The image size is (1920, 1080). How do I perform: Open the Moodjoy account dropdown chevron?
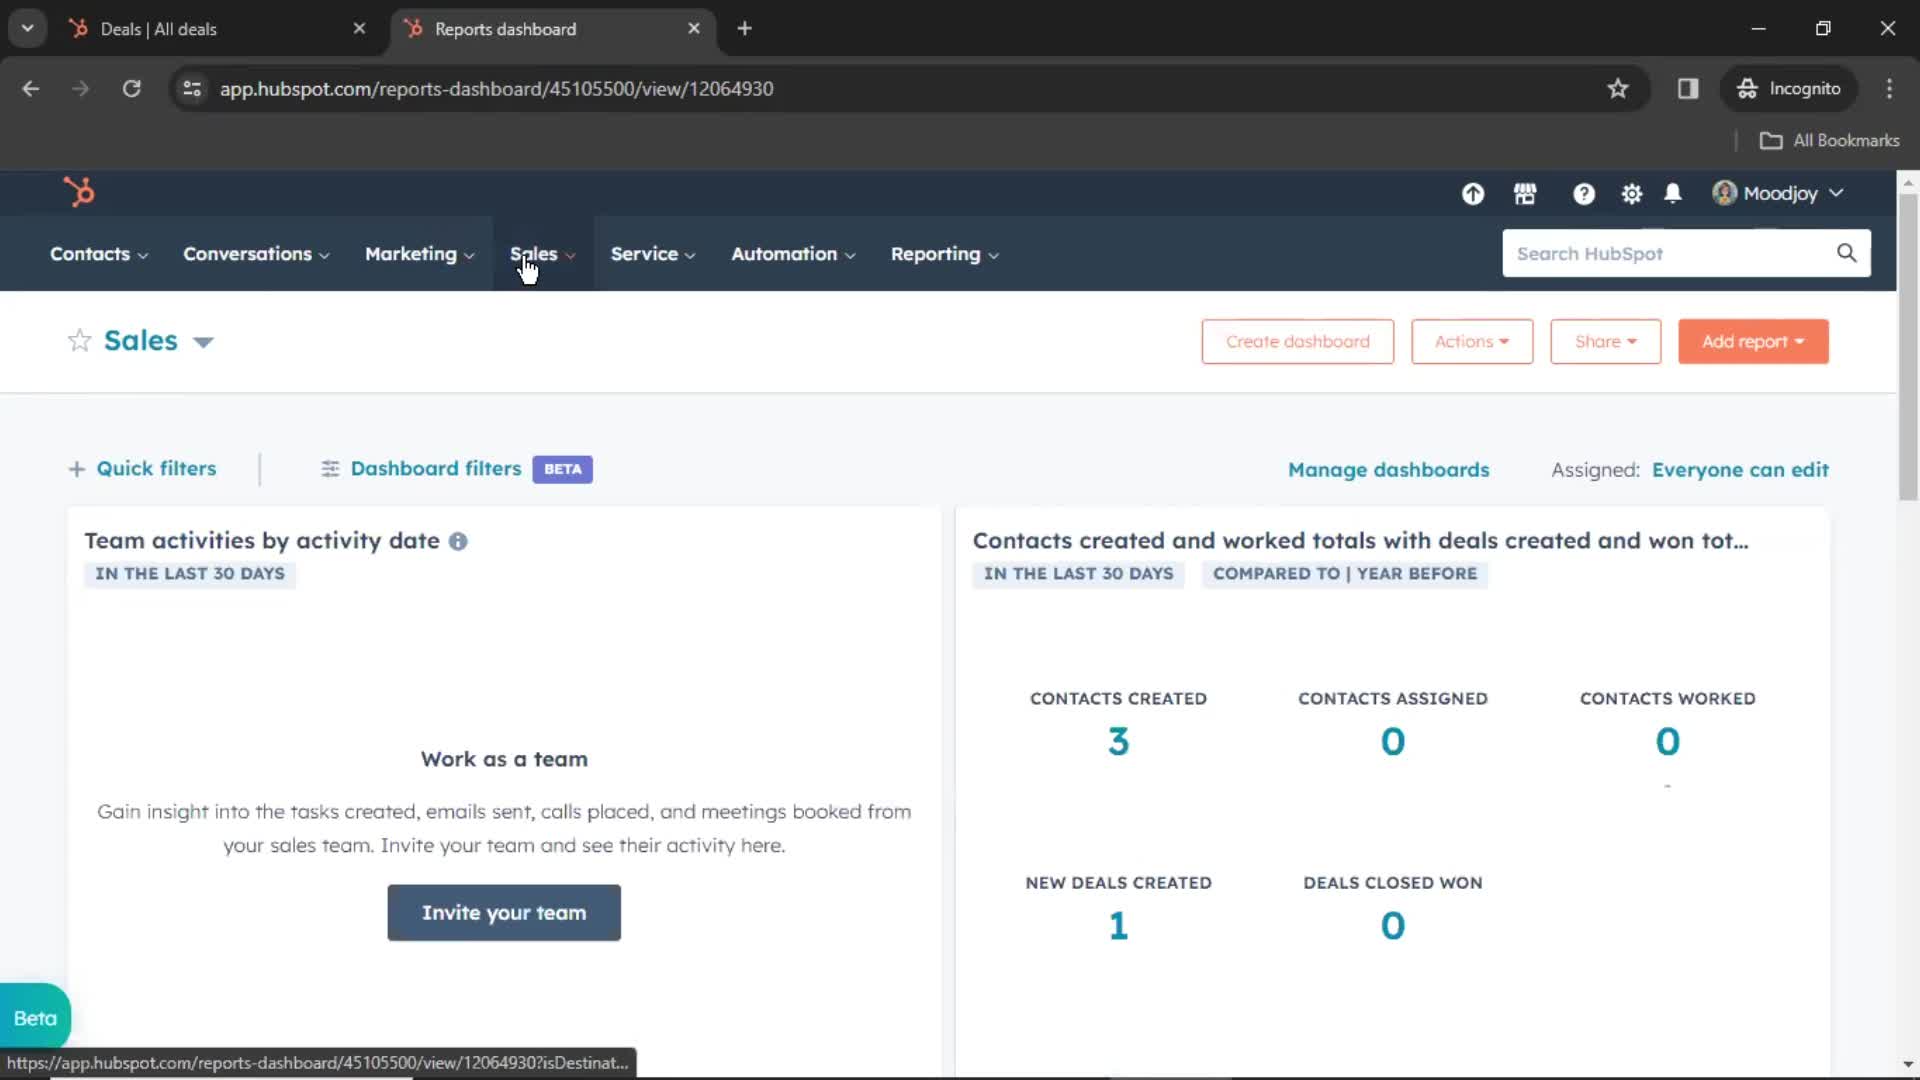pos(1836,193)
